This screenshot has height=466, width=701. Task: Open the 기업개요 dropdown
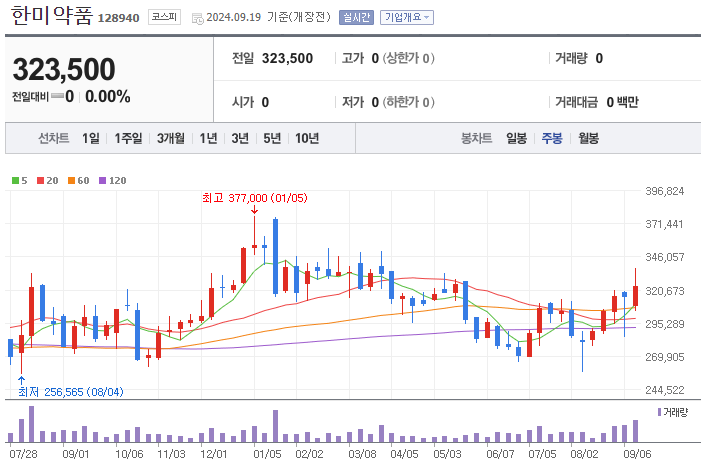coord(407,17)
